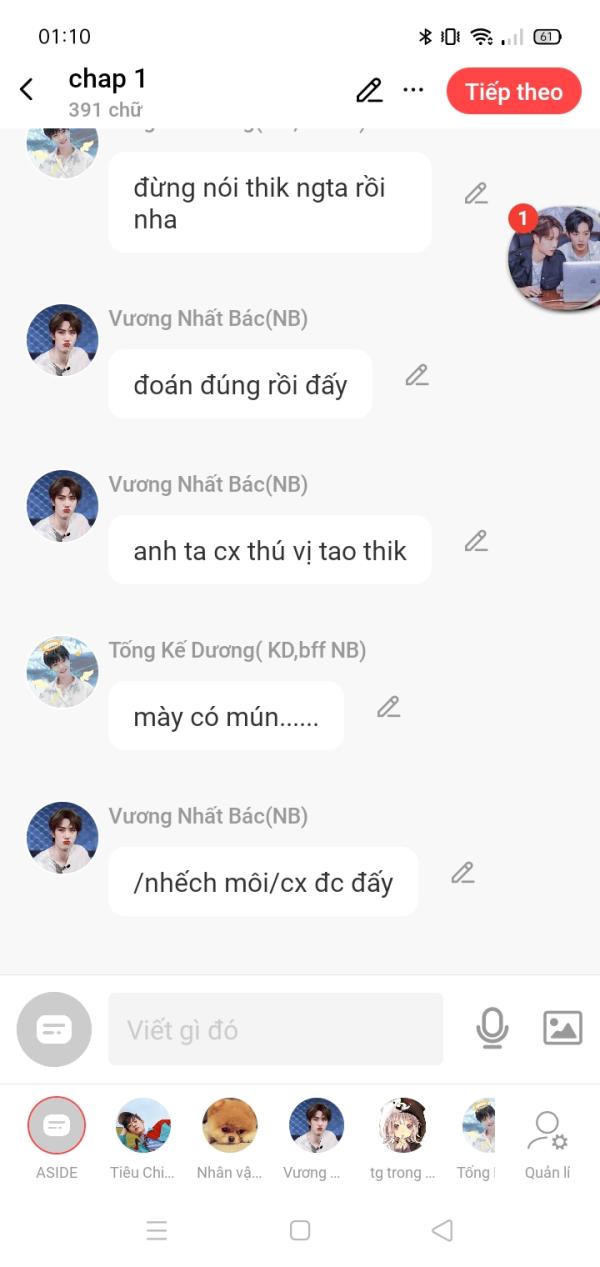Select the Tiêu Chi... character avatar

coord(142,1138)
